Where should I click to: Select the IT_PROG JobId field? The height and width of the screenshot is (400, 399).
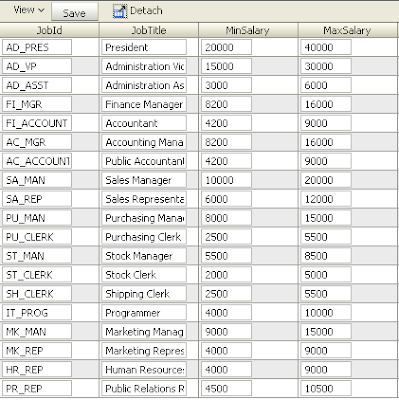37,313
